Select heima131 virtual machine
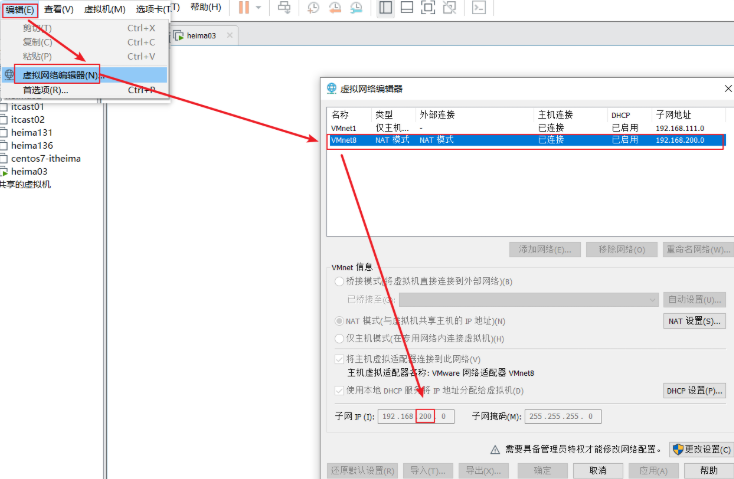The height and width of the screenshot is (479, 734). coord(31,133)
